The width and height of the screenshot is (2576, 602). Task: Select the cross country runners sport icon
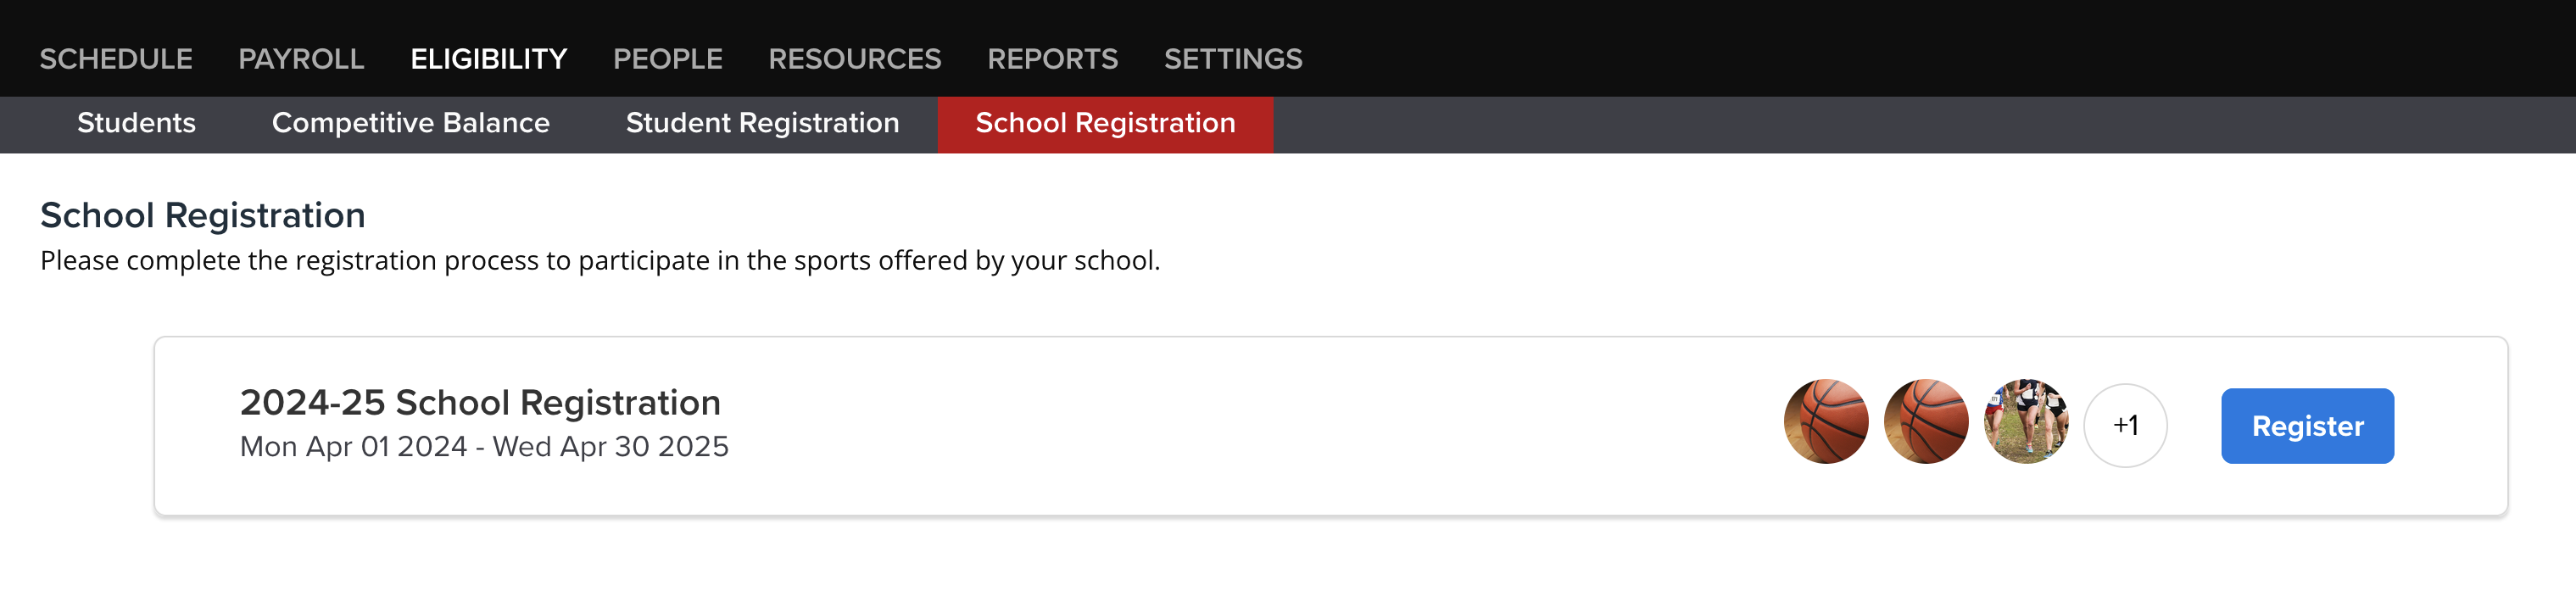tap(2026, 421)
